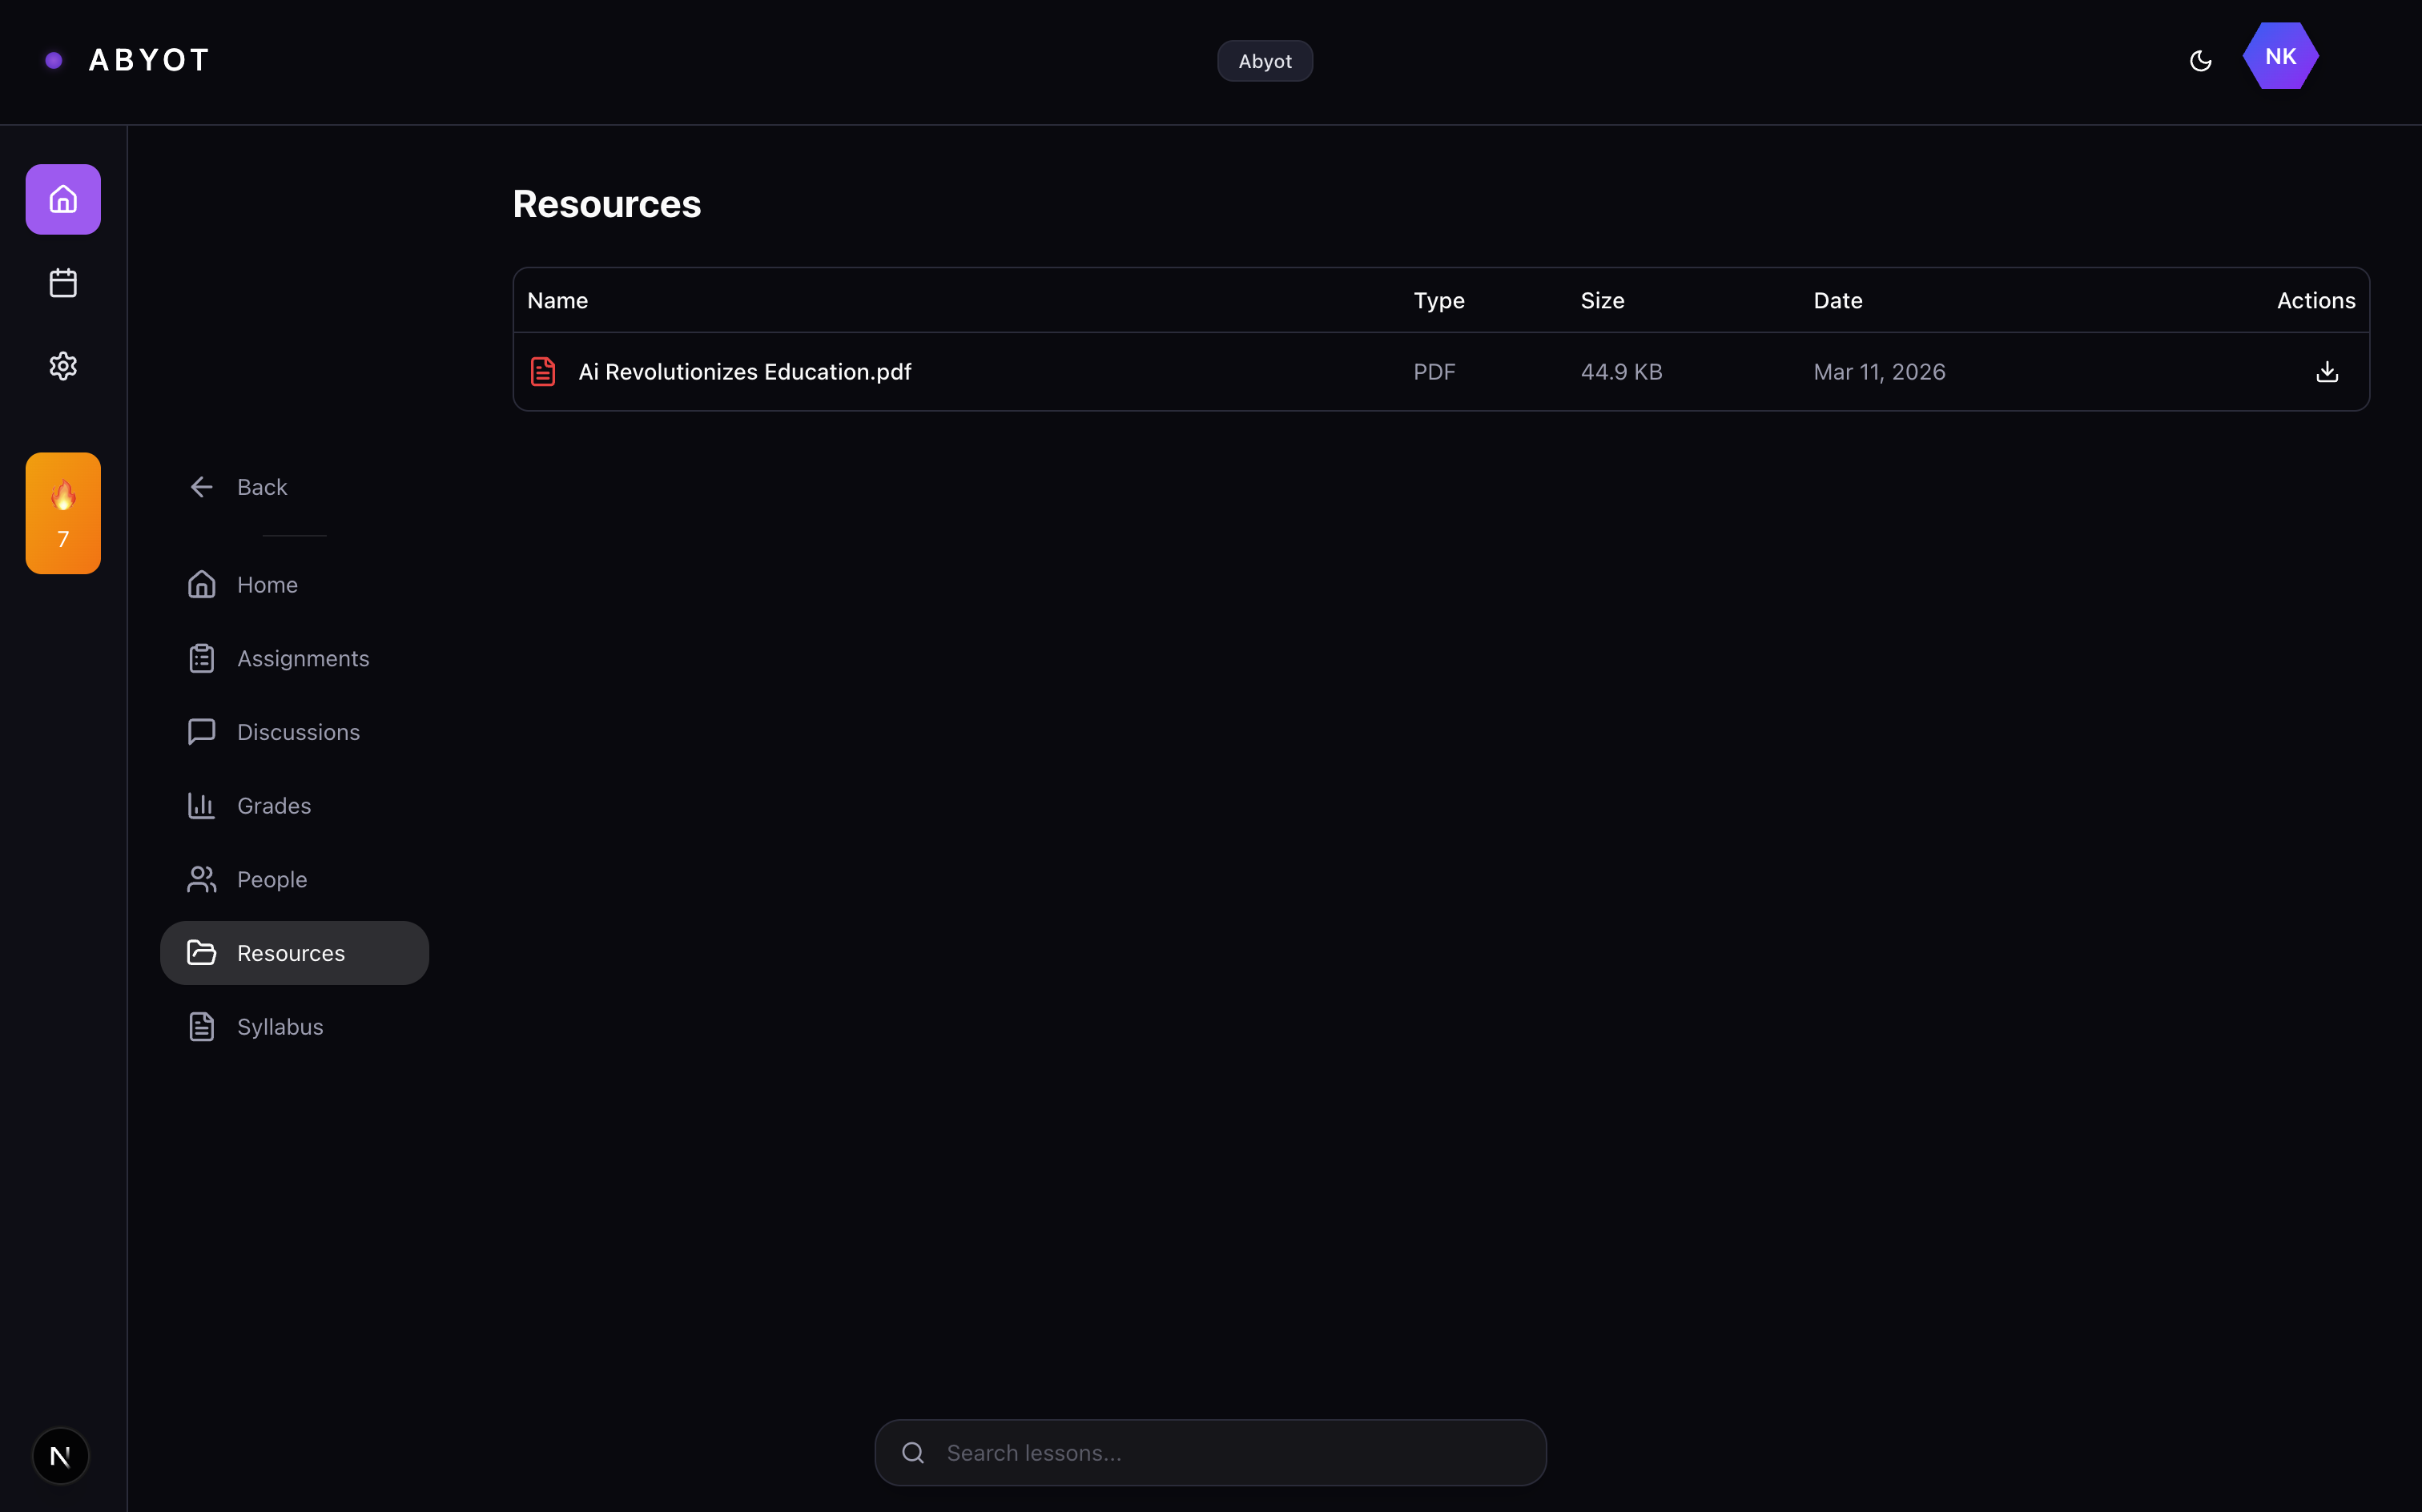Click the orange flame streak badge
Screen dimensions: 2422x1512
click(x=63, y=513)
